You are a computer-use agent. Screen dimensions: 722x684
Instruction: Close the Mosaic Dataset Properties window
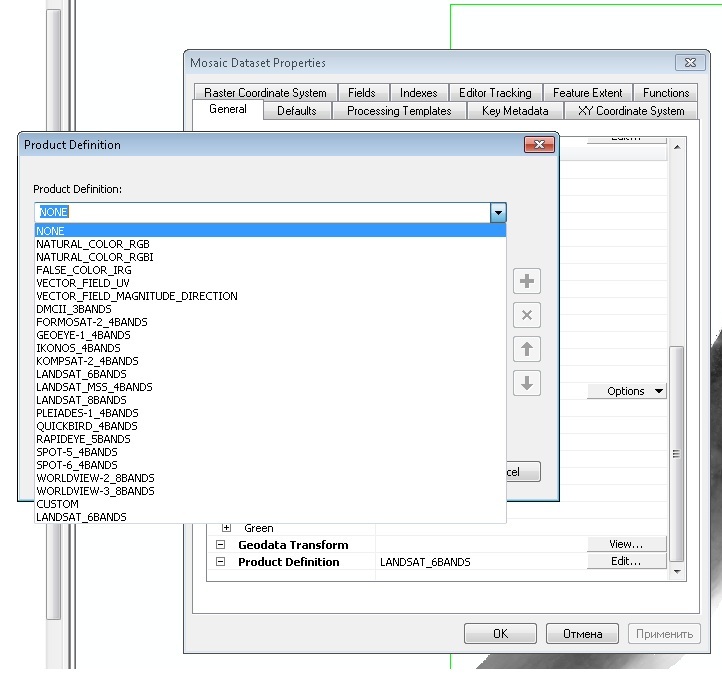[690, 63]
